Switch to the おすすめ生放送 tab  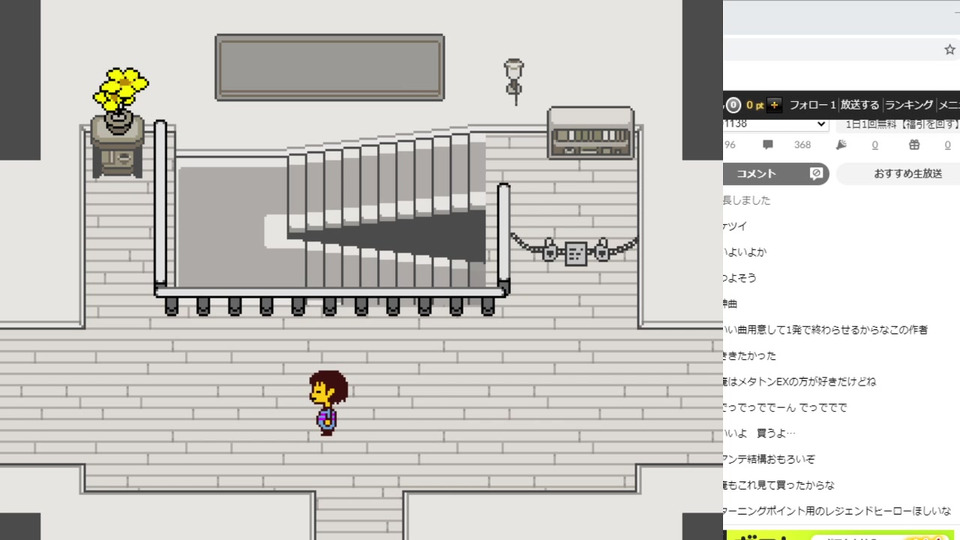pos(898,174)
